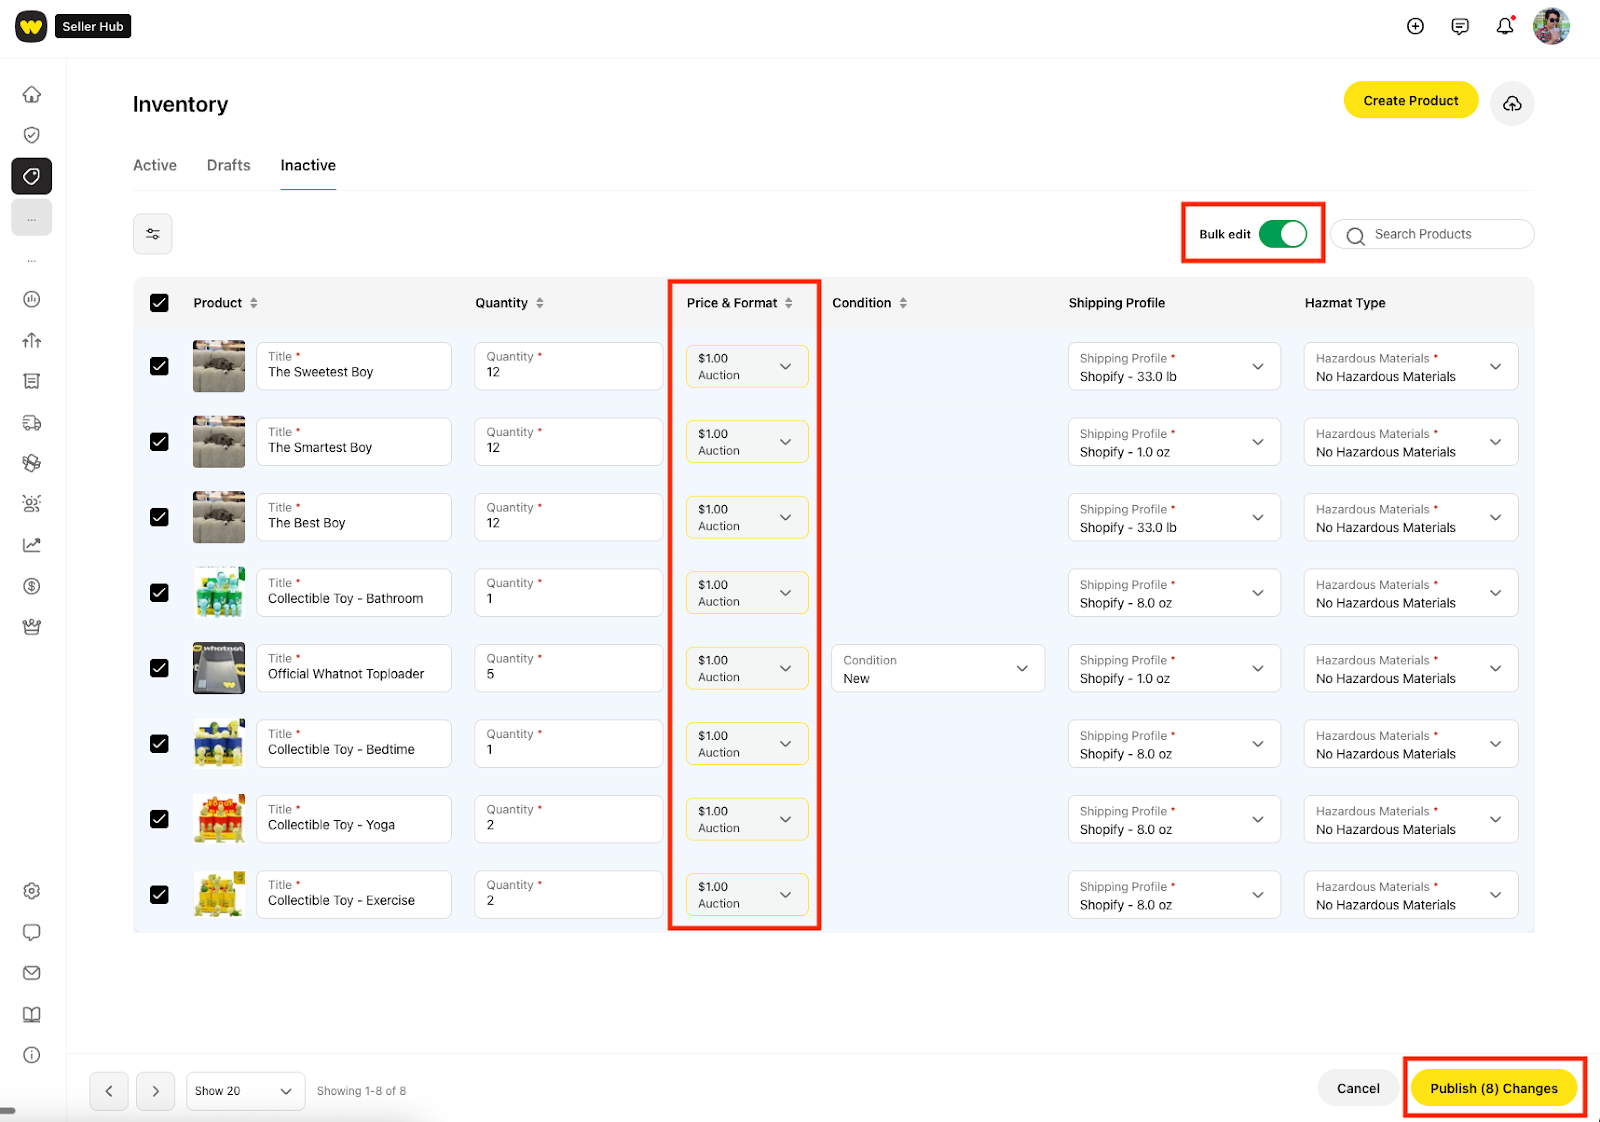Click the Create Product button
Viewport: 1600px width, 1122px height.
(x=1410, y=101)
